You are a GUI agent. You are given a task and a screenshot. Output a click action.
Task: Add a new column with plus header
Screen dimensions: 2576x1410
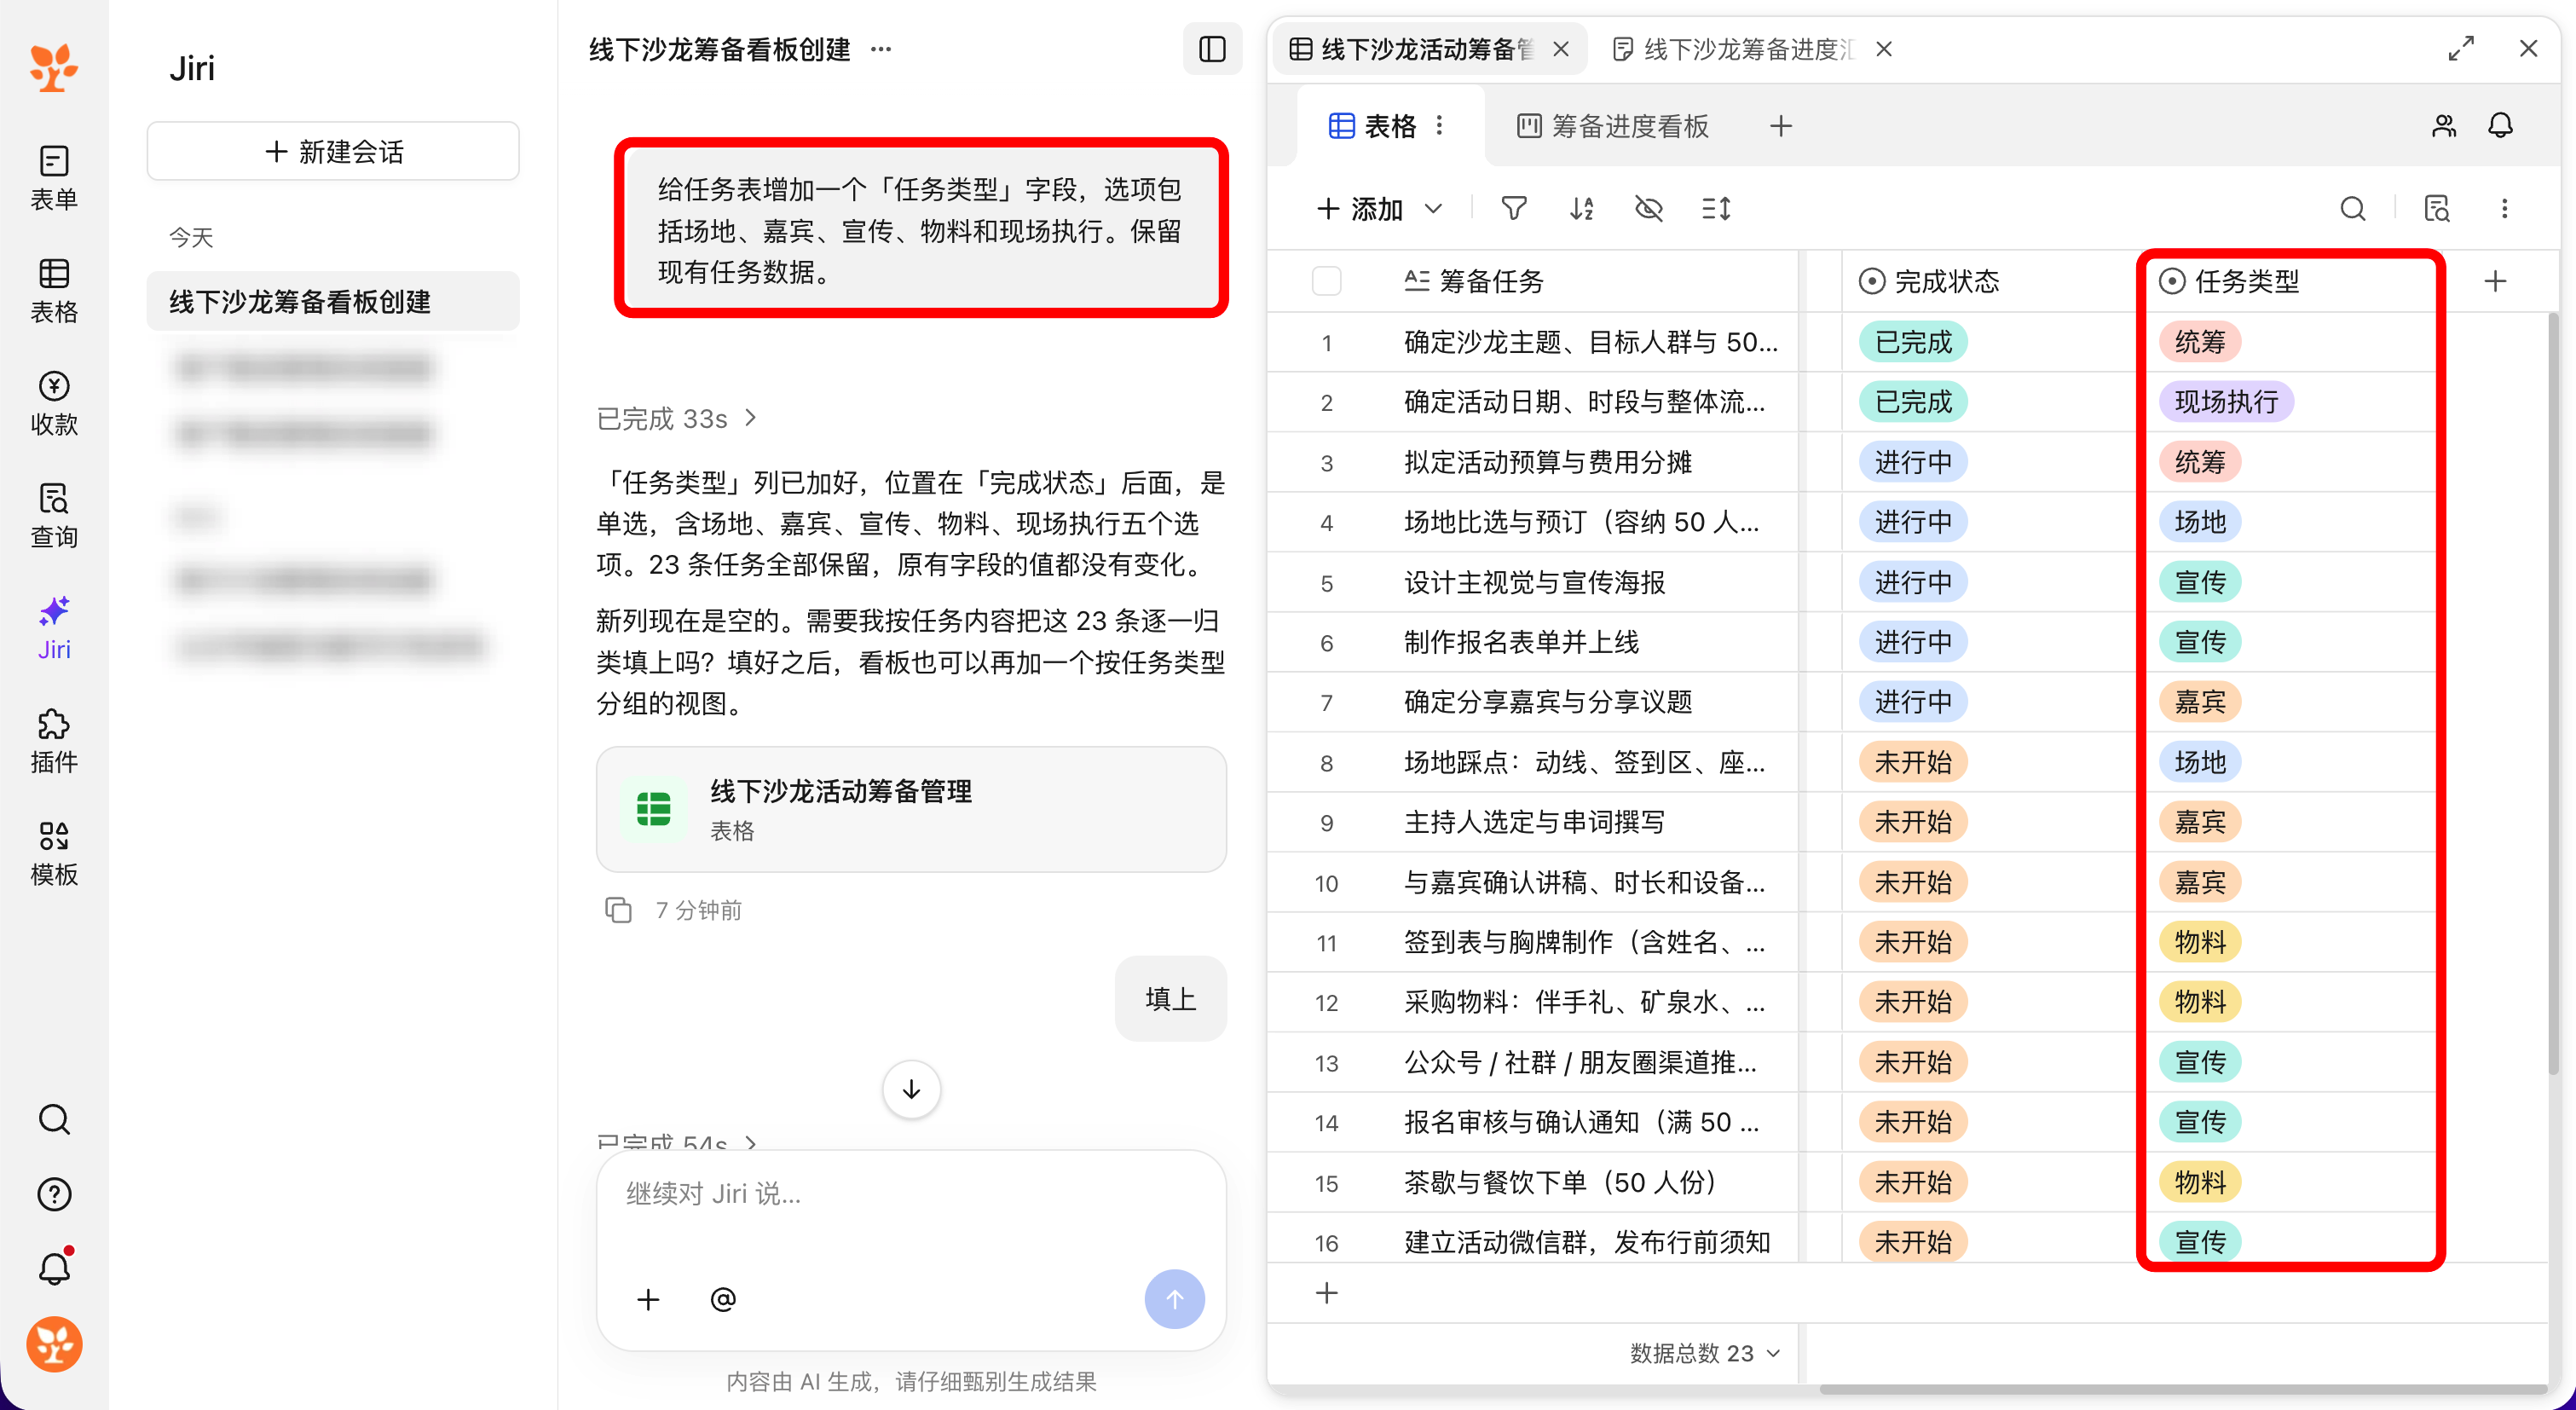pyautogui.click(x=2495, y=281)
